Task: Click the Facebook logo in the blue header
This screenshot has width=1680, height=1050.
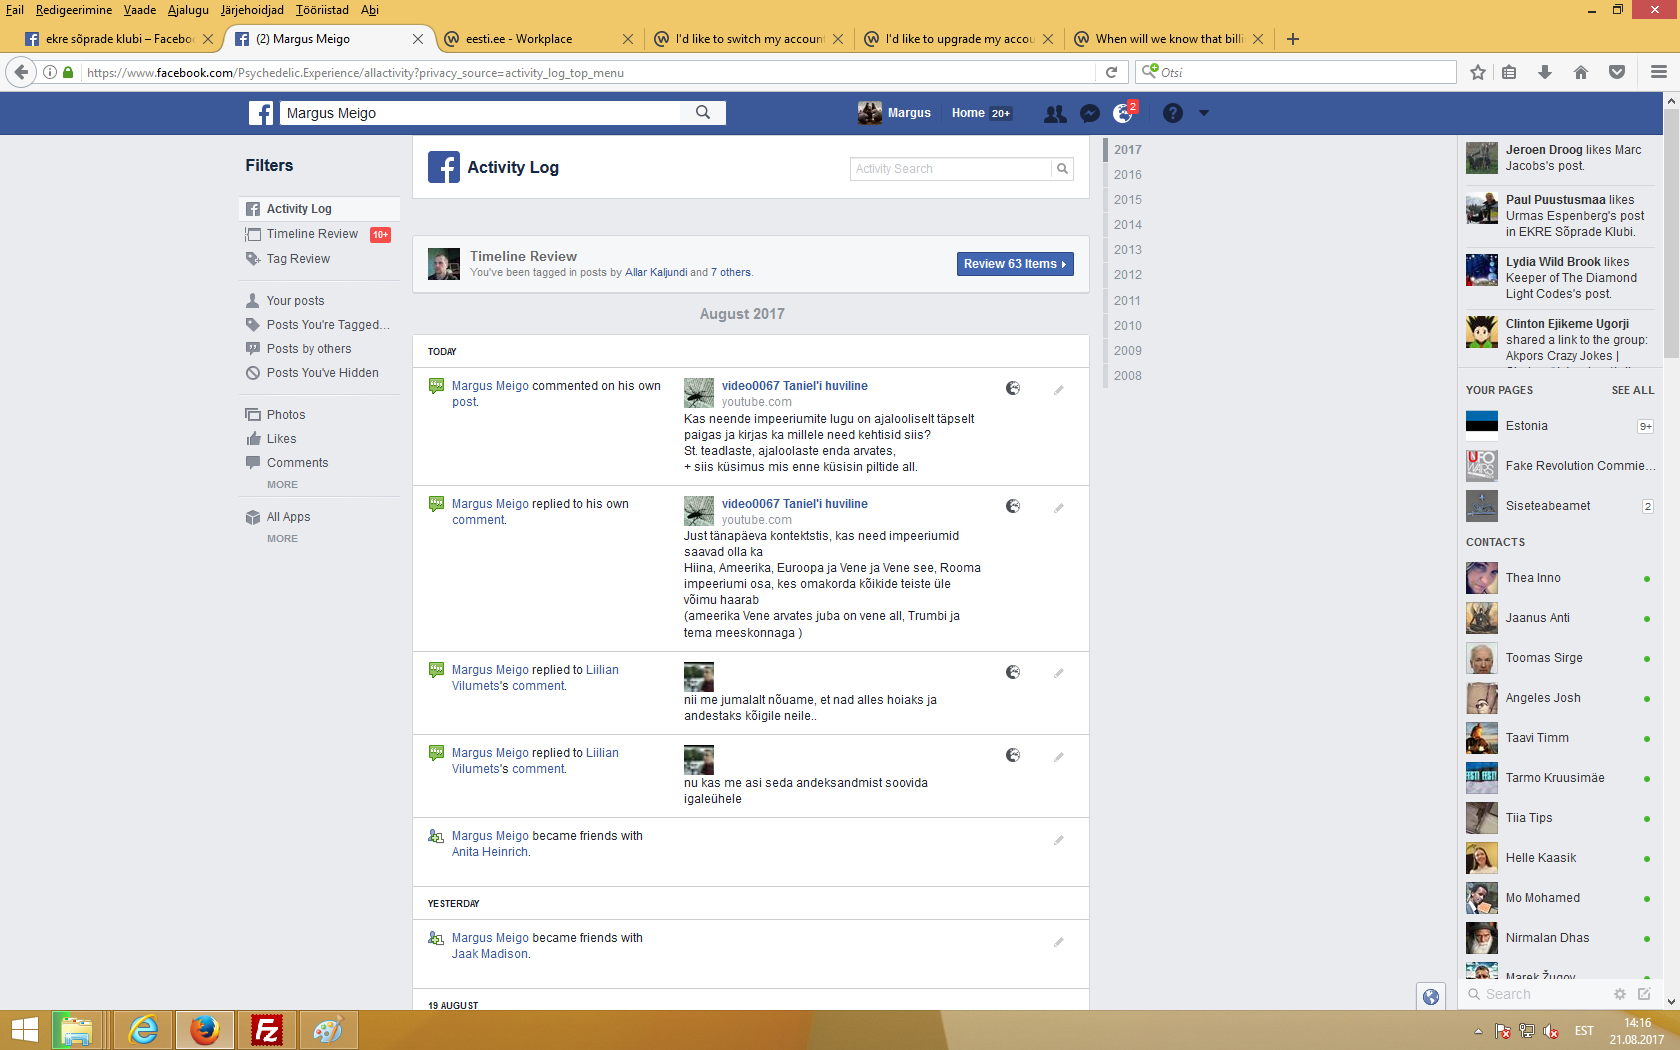Action: (x=261, y=113)
